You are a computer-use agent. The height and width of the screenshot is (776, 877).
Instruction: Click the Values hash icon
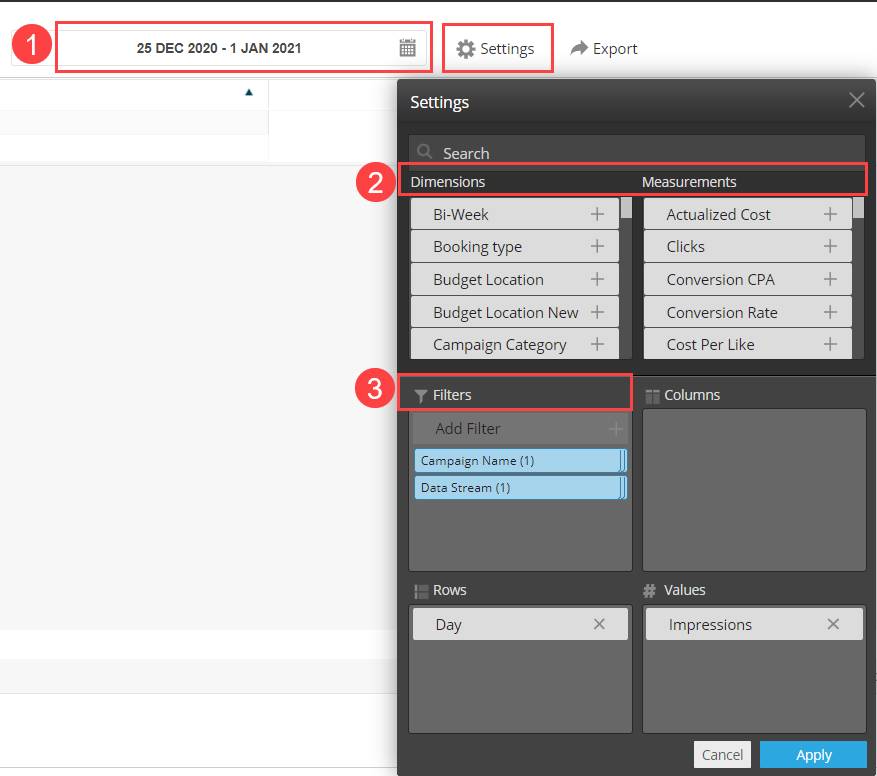pyautogui.click(x=652, y=590)
